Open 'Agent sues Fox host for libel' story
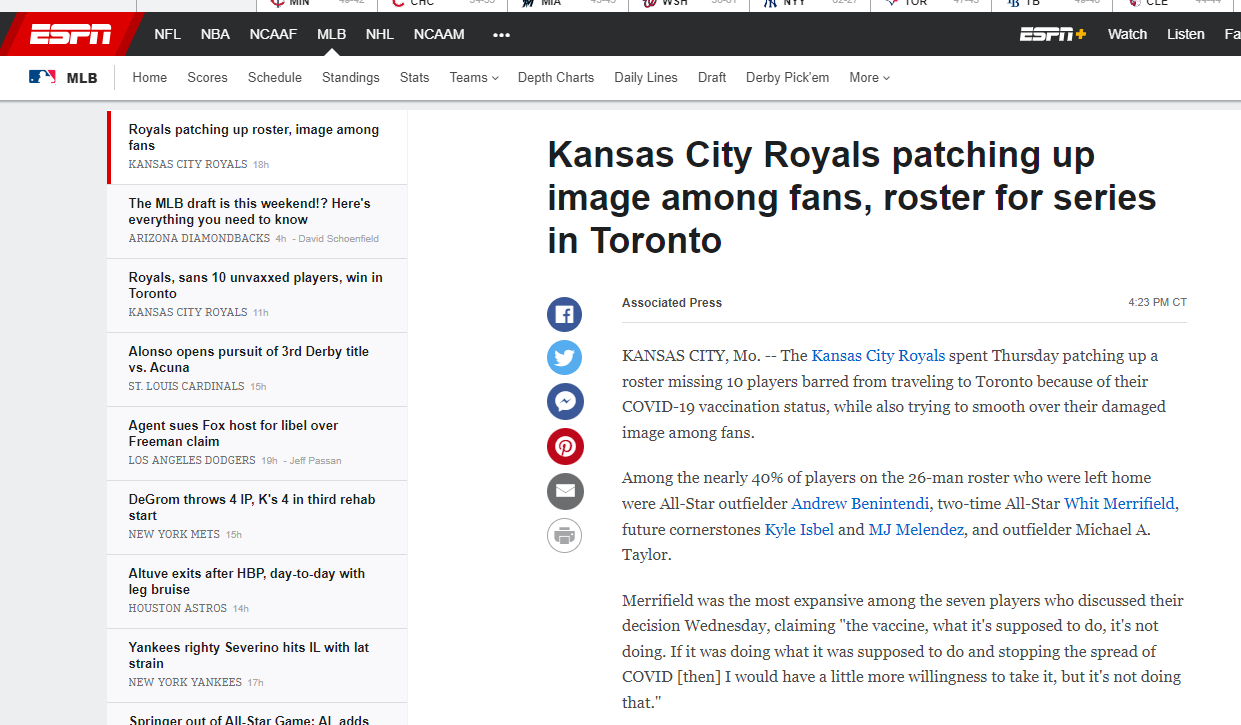 pos(233,434)
